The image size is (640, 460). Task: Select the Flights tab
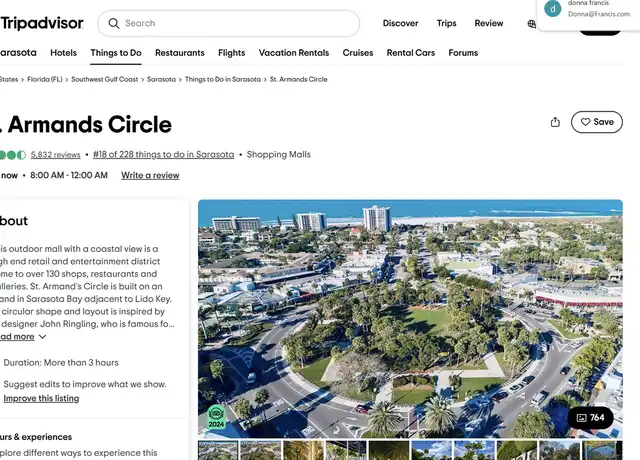(231, 53)
